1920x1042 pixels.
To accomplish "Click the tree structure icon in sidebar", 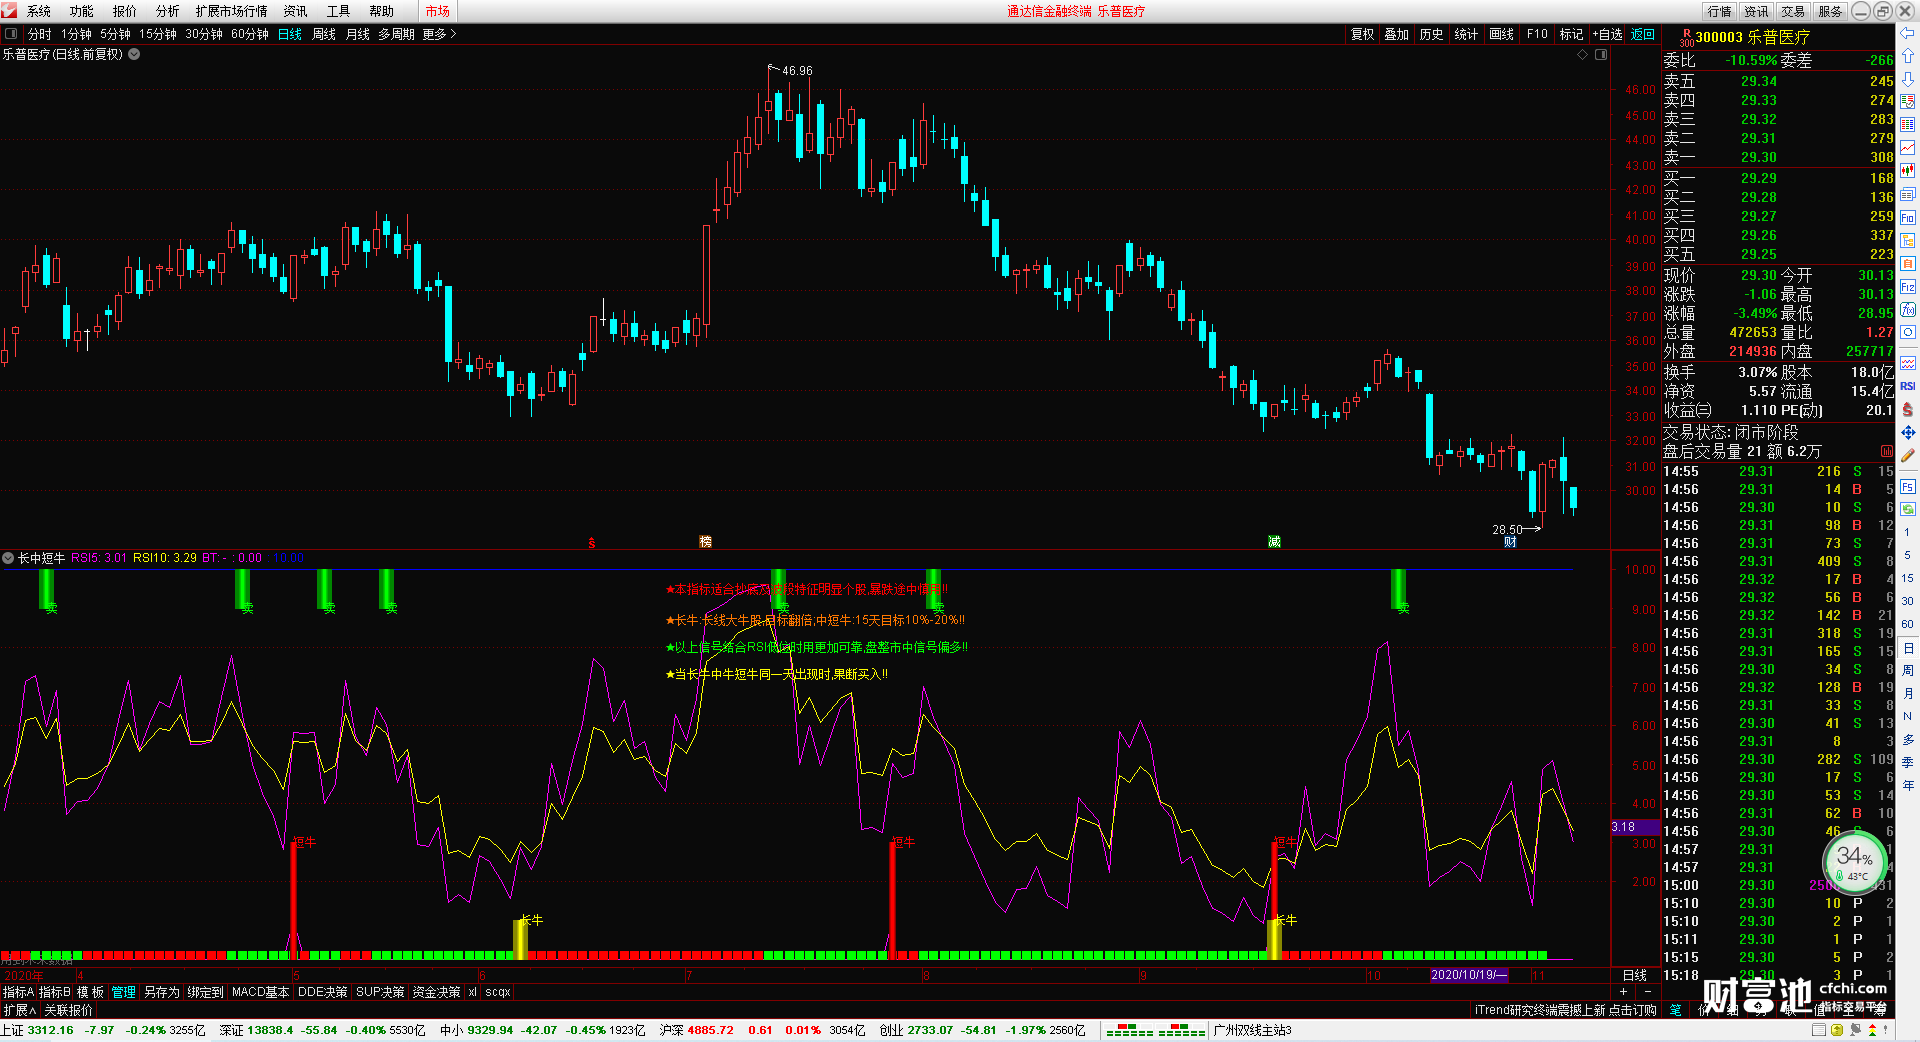I will (x=1908, y=241).
